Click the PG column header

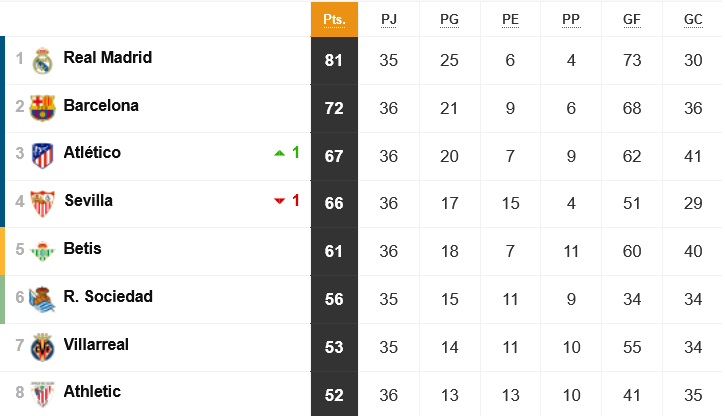tap(449, 19)
